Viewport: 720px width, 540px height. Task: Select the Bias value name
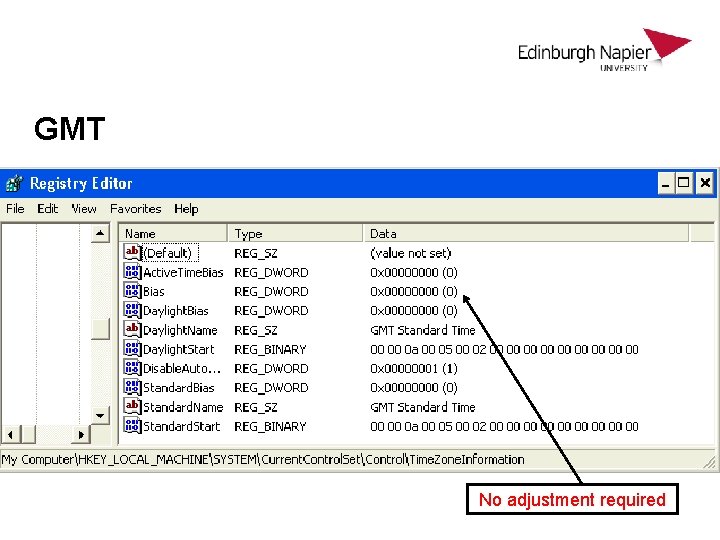(x=154, y=292)
